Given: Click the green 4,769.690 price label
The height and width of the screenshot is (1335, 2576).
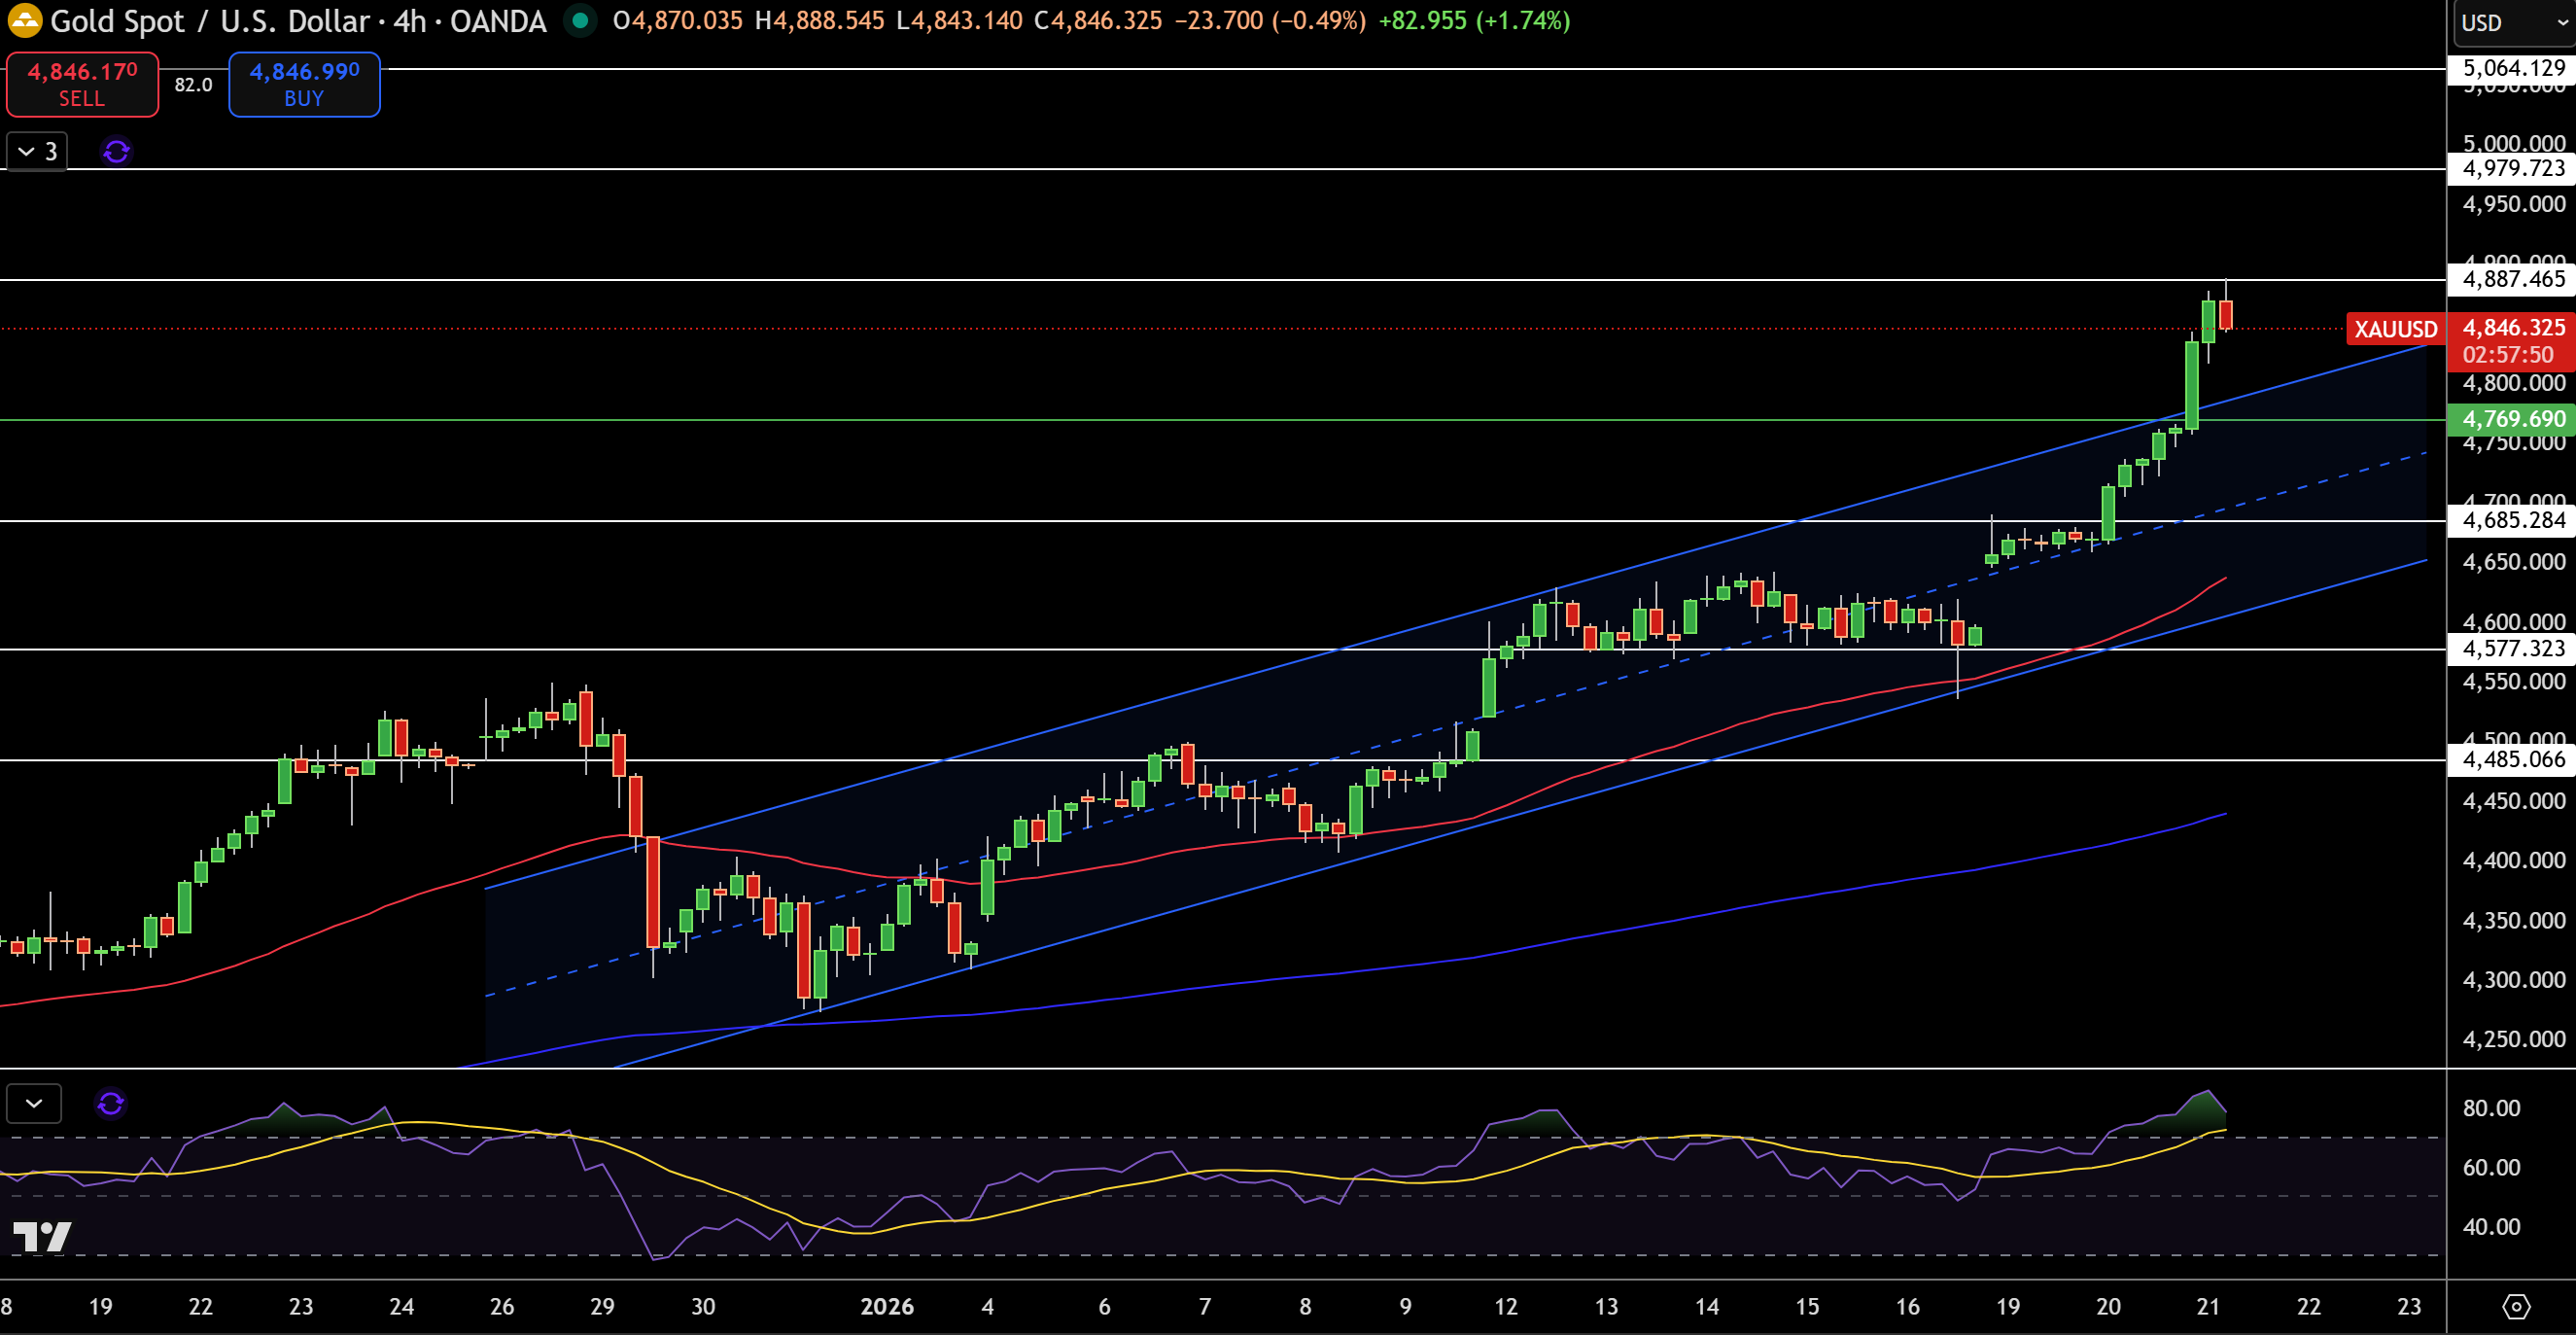Looking at the screenshot, I should [x=2512, y=420].
